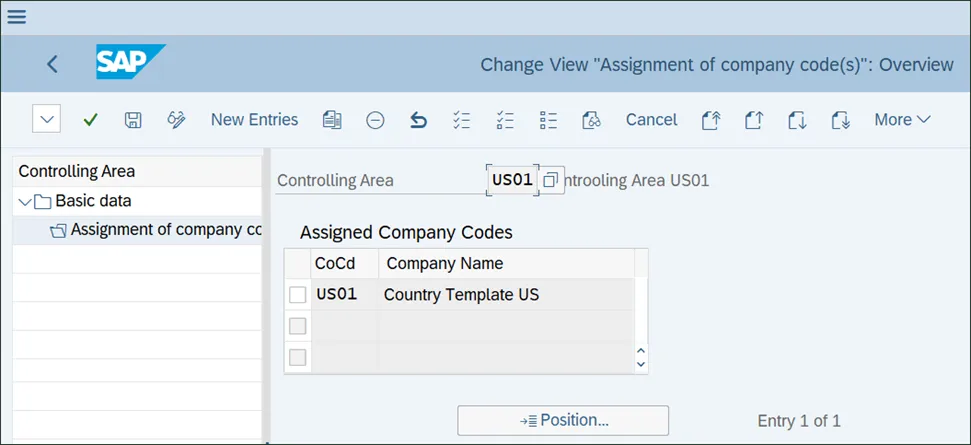Jump to the first page icon
This screenshot has width=971, height=445.
(711, 120)
